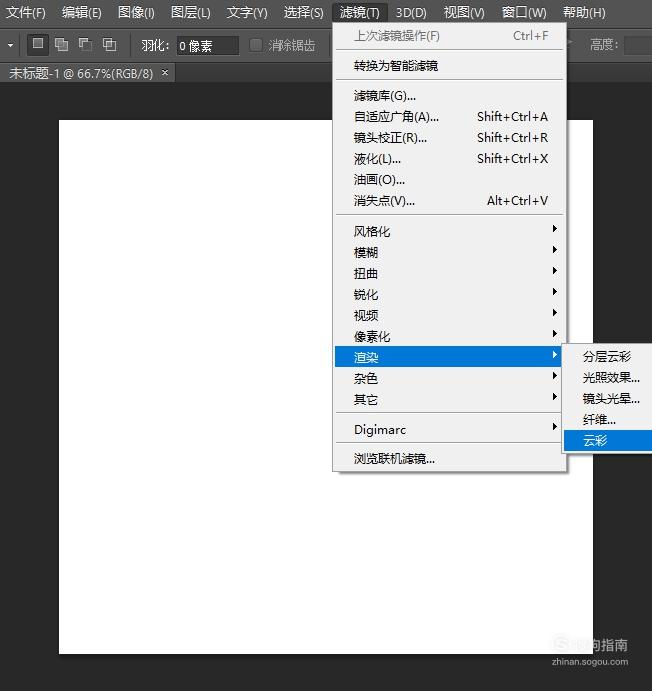Screen dimensions: 652x691
Task: Open 光照效果... lighting effects
Action: (x=608, y=377)
